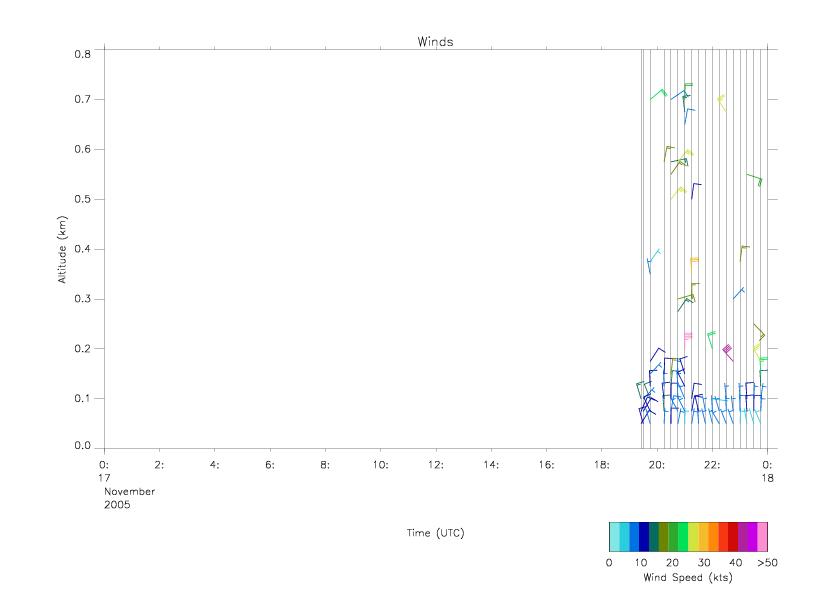827x611 pixels.
Task: Click the '17' start date label
Action: pos(104,478)
